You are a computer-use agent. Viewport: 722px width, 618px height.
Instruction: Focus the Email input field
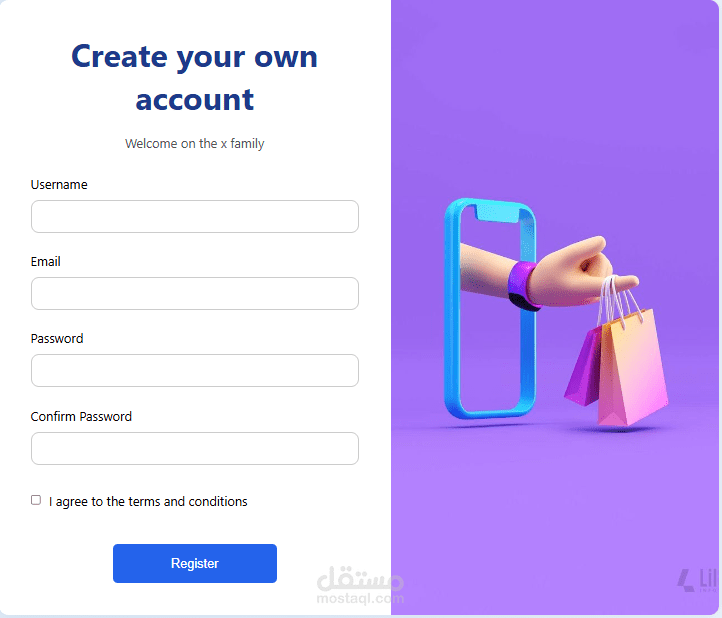coord(195,293)
